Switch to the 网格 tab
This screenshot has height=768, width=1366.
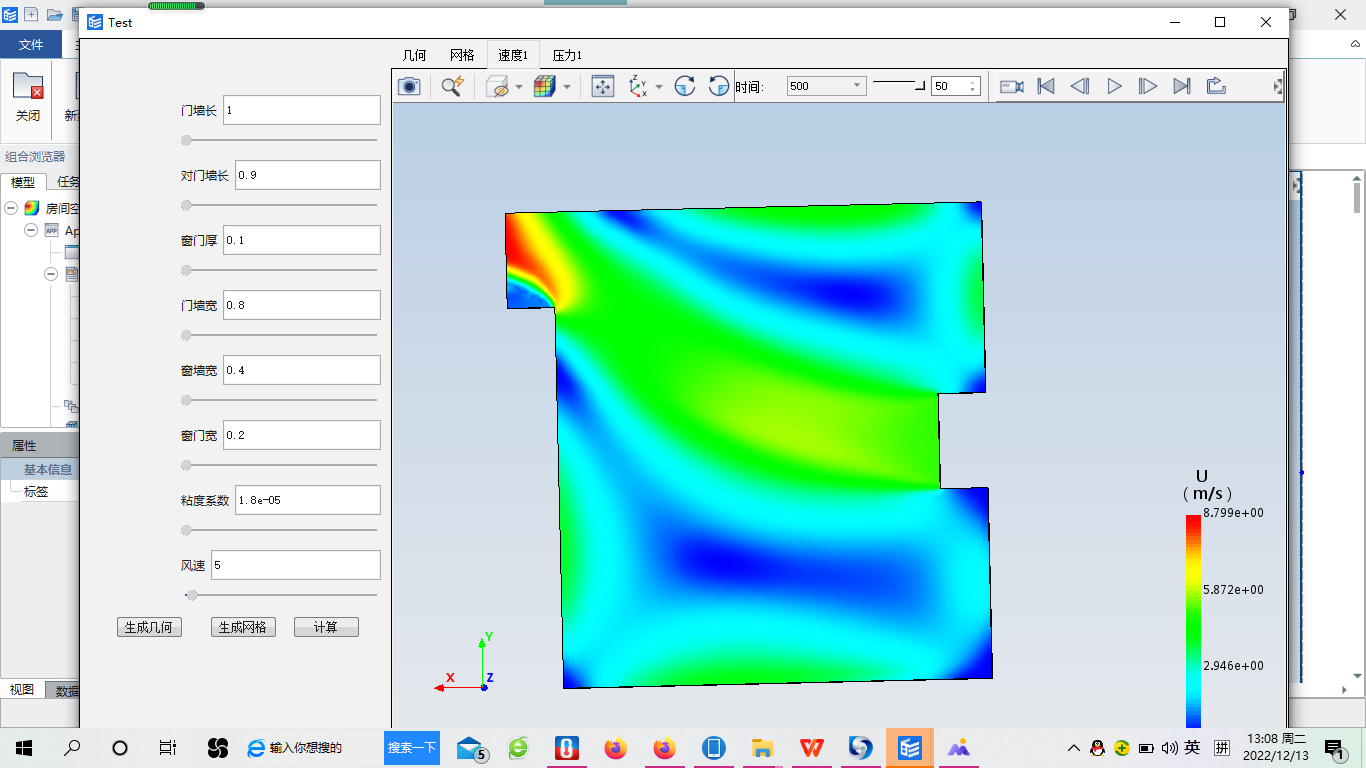click(462, 55)
